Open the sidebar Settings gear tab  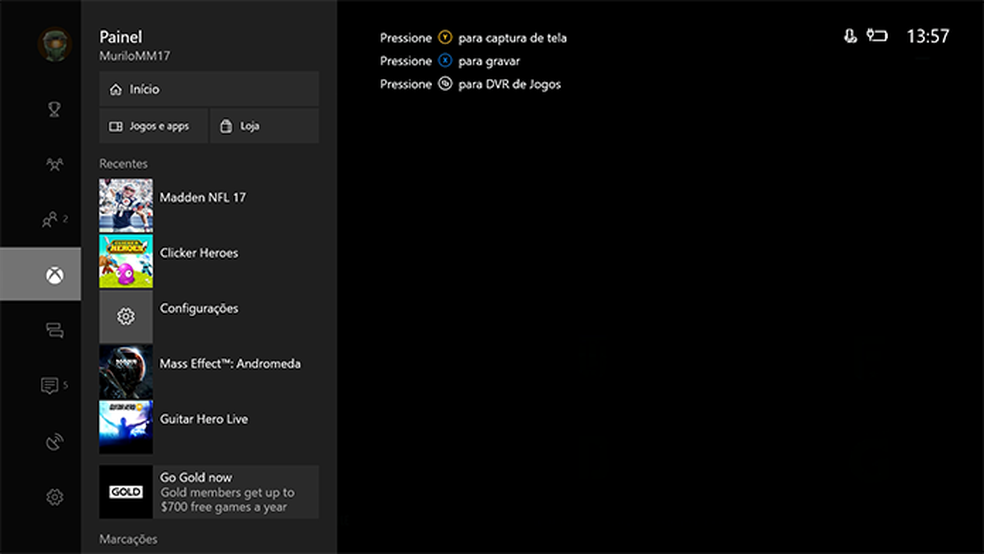click(55, 497)
